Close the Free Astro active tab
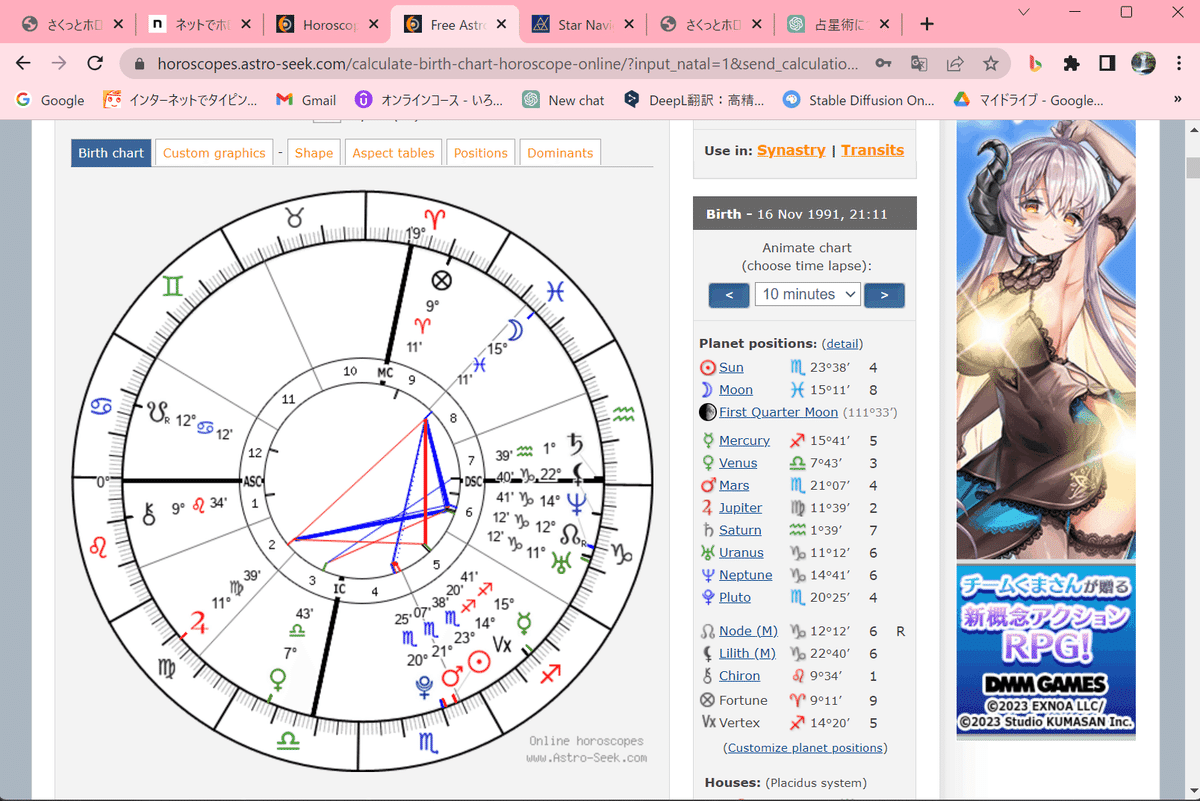1200x801 pixels. (x=502, y=24)
